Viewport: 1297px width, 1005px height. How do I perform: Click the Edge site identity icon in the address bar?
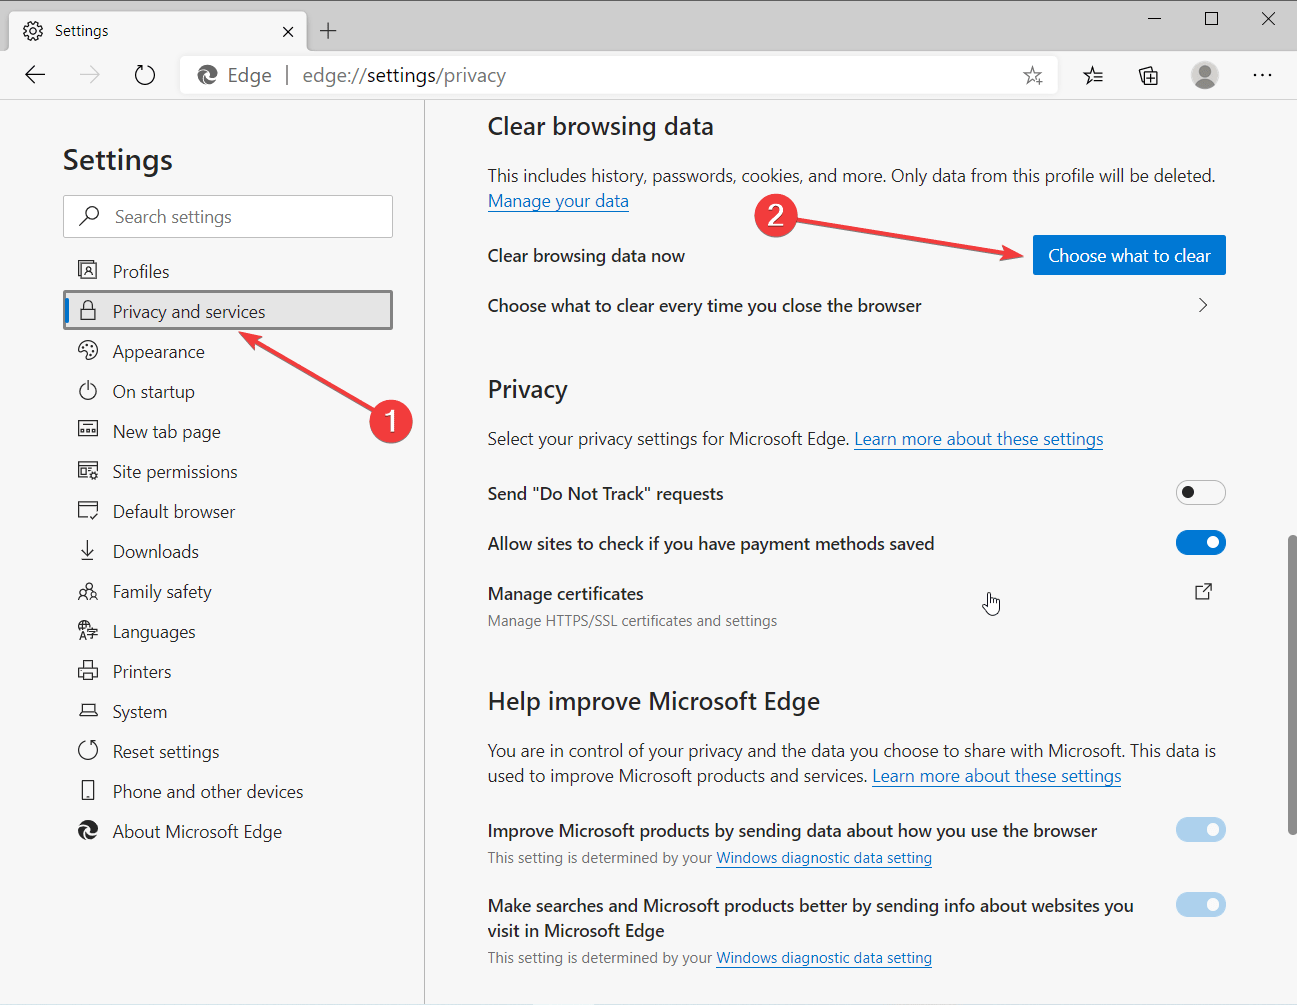[x=208, y=75]
